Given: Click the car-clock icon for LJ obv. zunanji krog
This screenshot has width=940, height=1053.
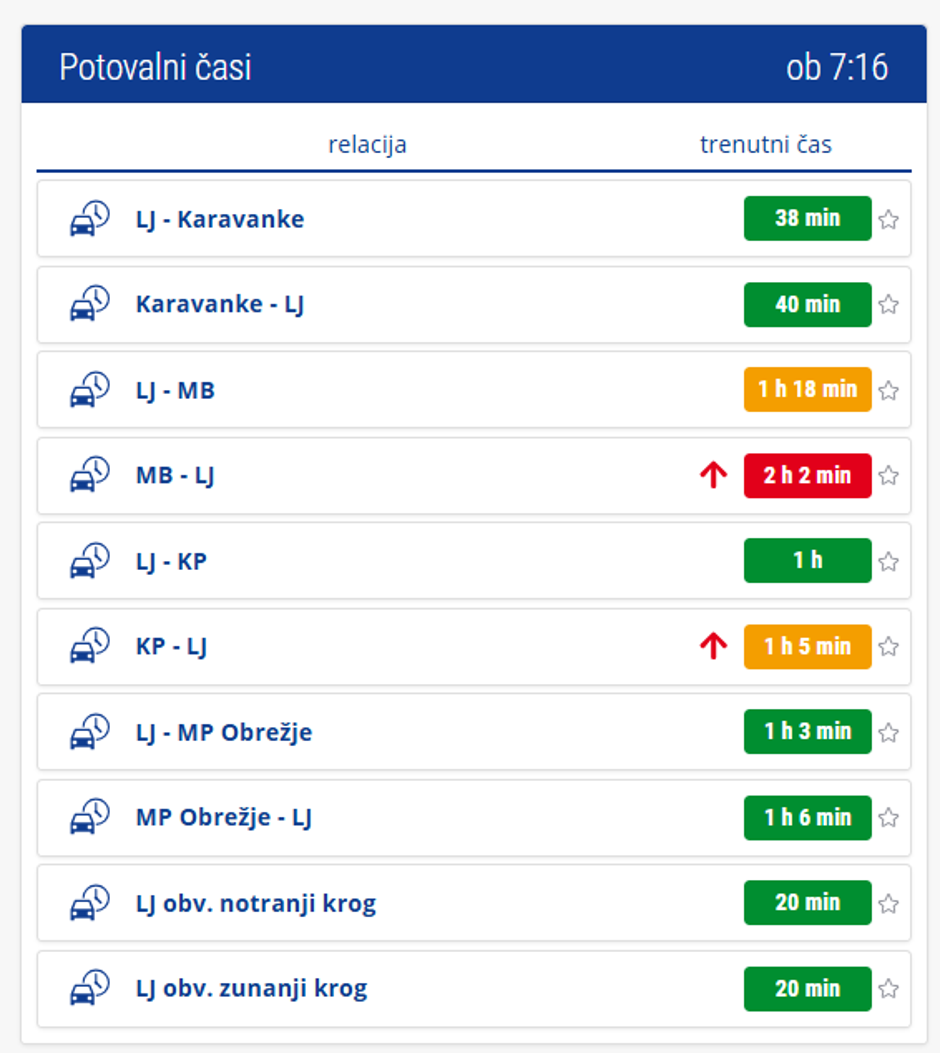Looking at the screenshot, I should point(89,989).
